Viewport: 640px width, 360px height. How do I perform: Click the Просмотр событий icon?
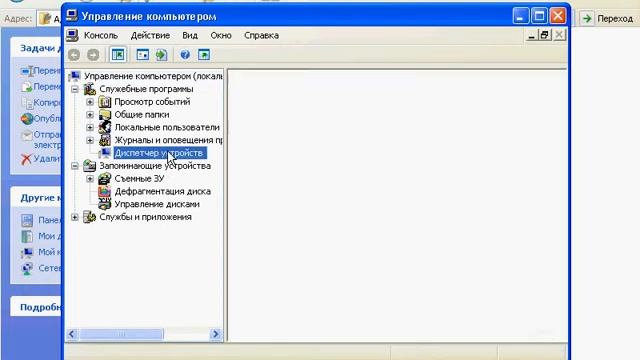point(105,102)
